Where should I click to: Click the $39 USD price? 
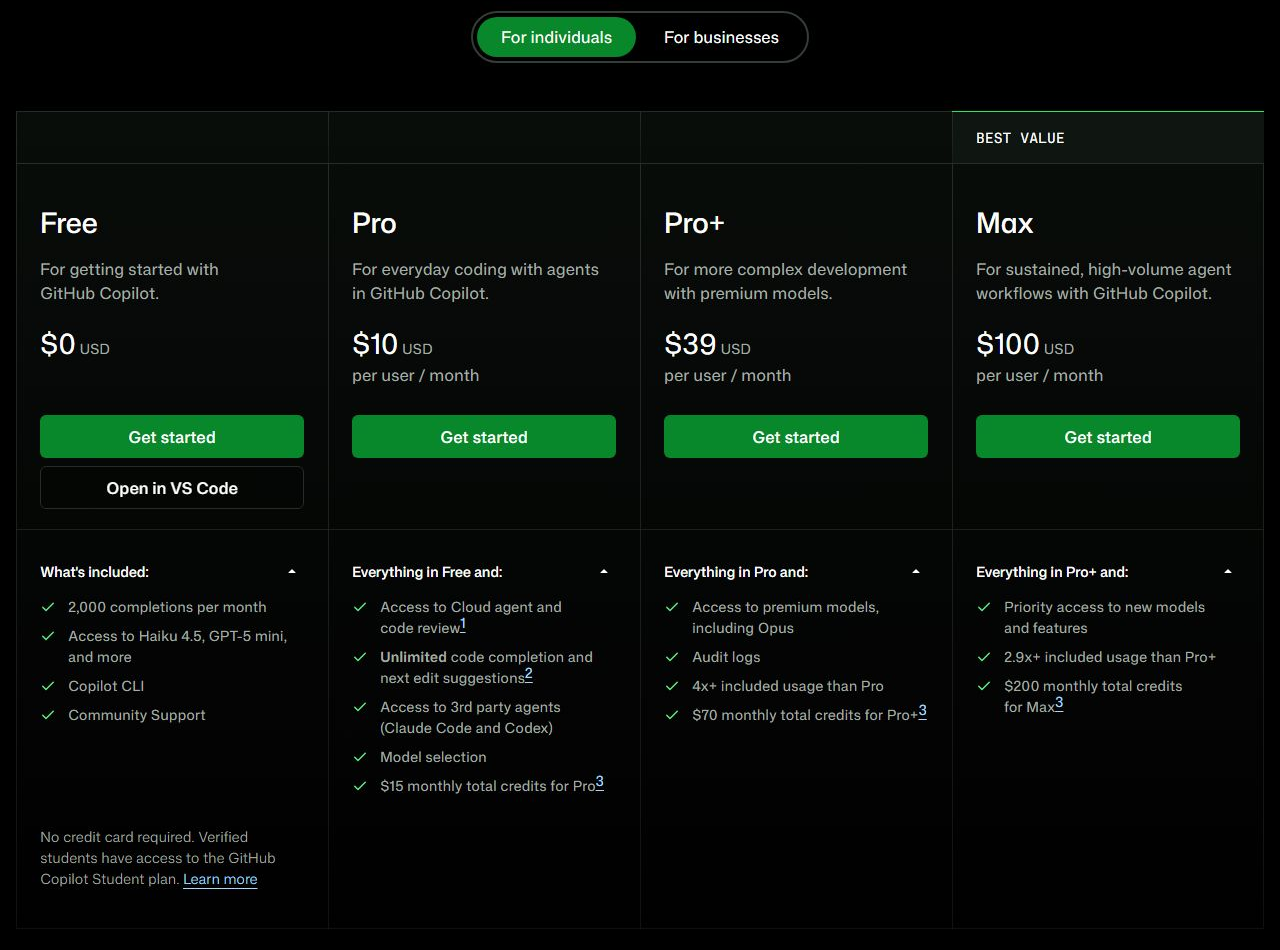pyautogui.click(x=707, y=345)
